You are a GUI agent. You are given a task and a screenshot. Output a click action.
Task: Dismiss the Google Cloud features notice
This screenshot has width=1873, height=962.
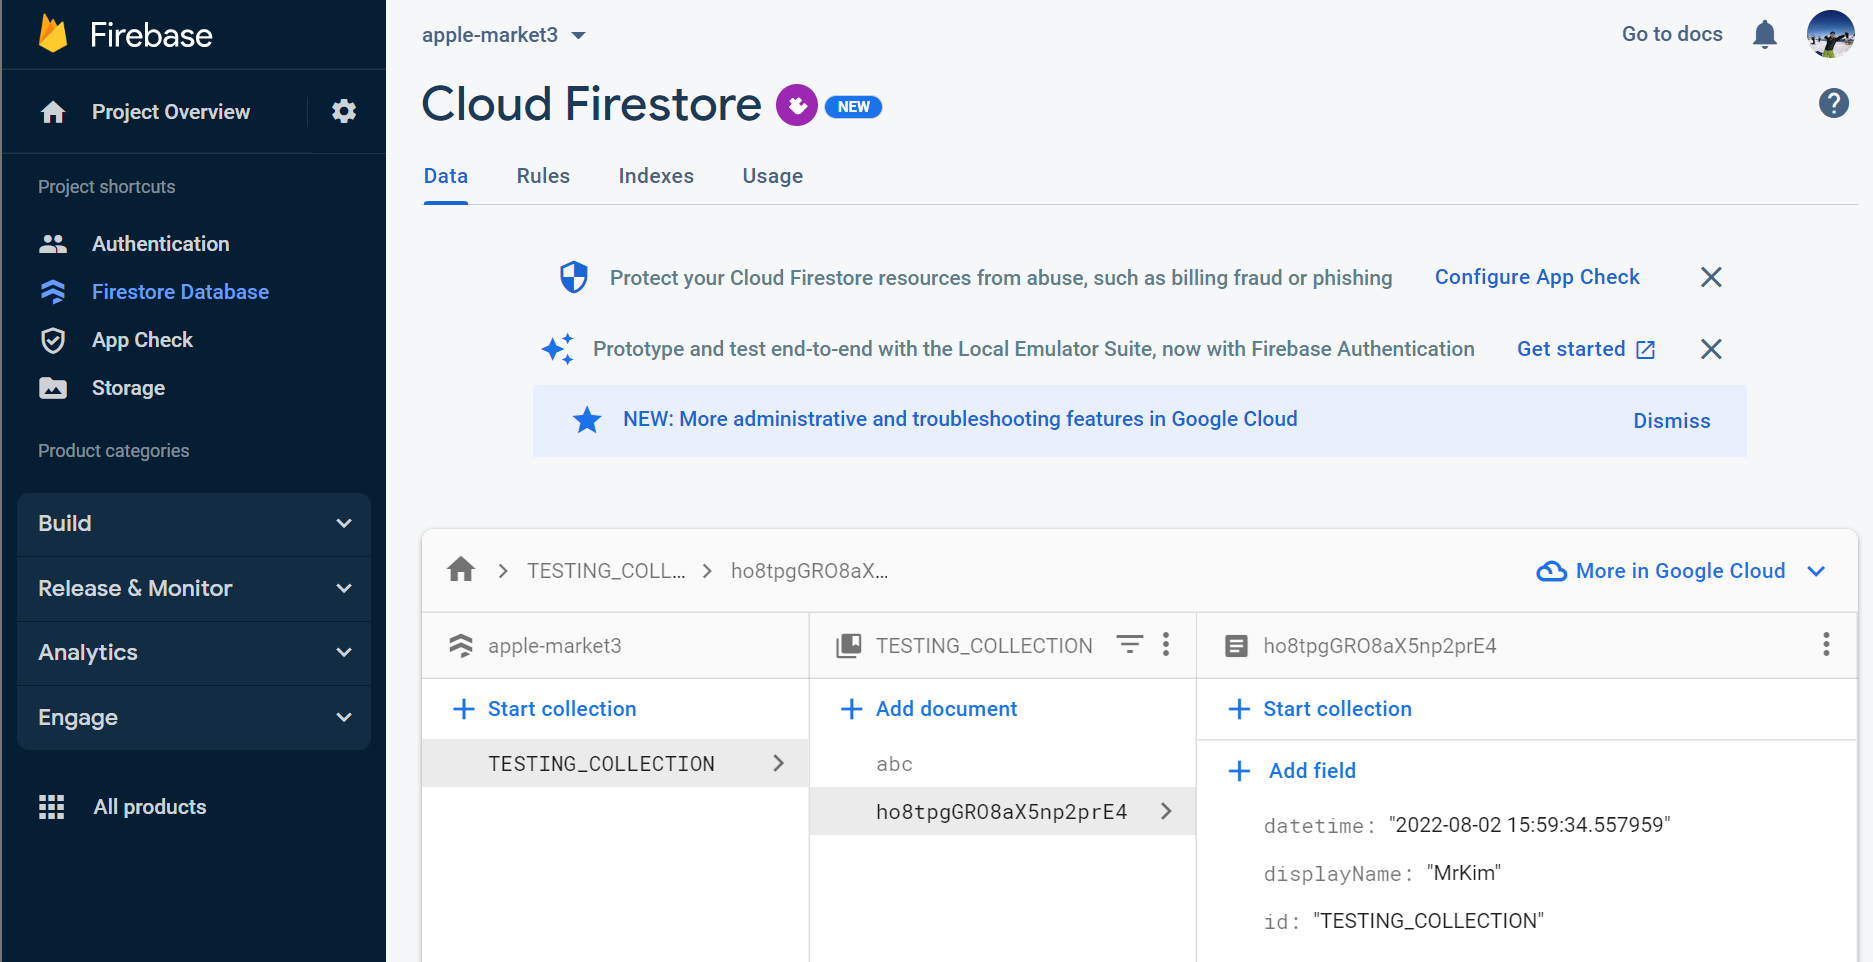coord(1672,421)
